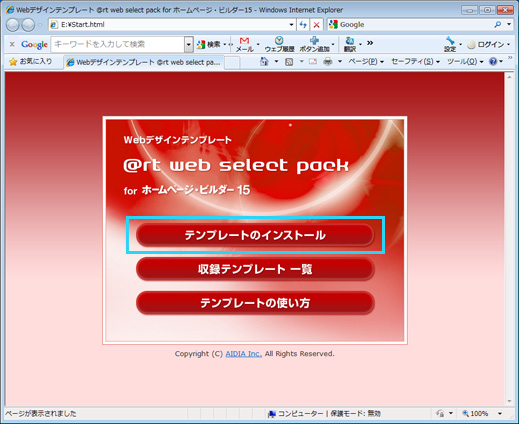Open the zoom level dropdown arrow
The width and height of the screenshot is (519, 424).
click(500, 413)
